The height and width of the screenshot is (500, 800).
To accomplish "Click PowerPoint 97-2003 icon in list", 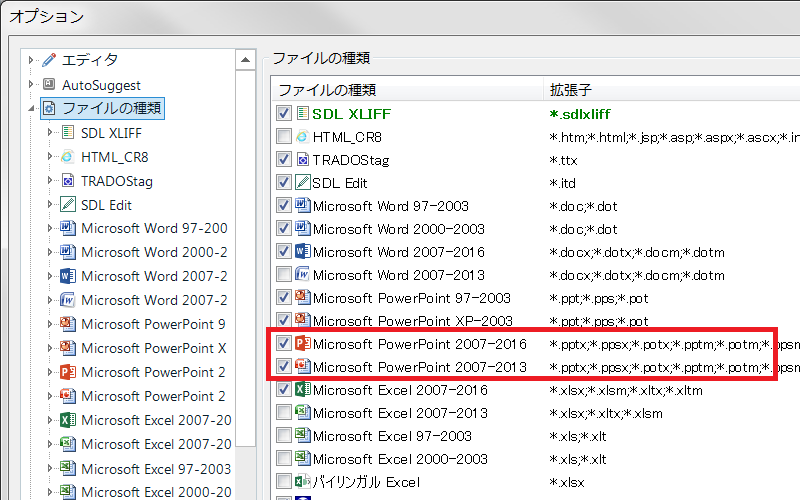I will tap(303, 297).
